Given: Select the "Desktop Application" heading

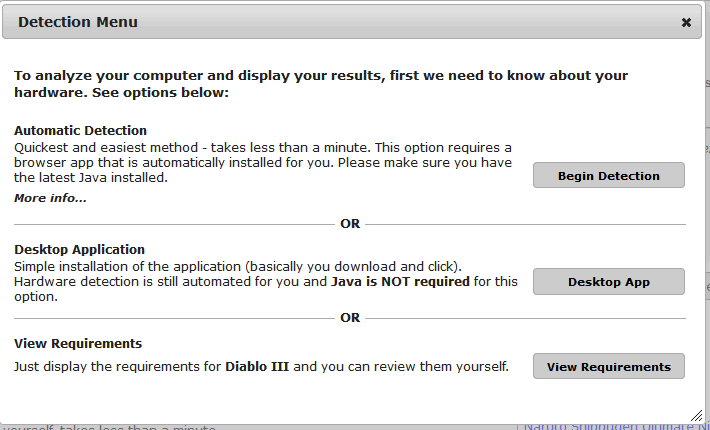Looking at the screenshot, I should pyautogui.click(x=79, y=249).
